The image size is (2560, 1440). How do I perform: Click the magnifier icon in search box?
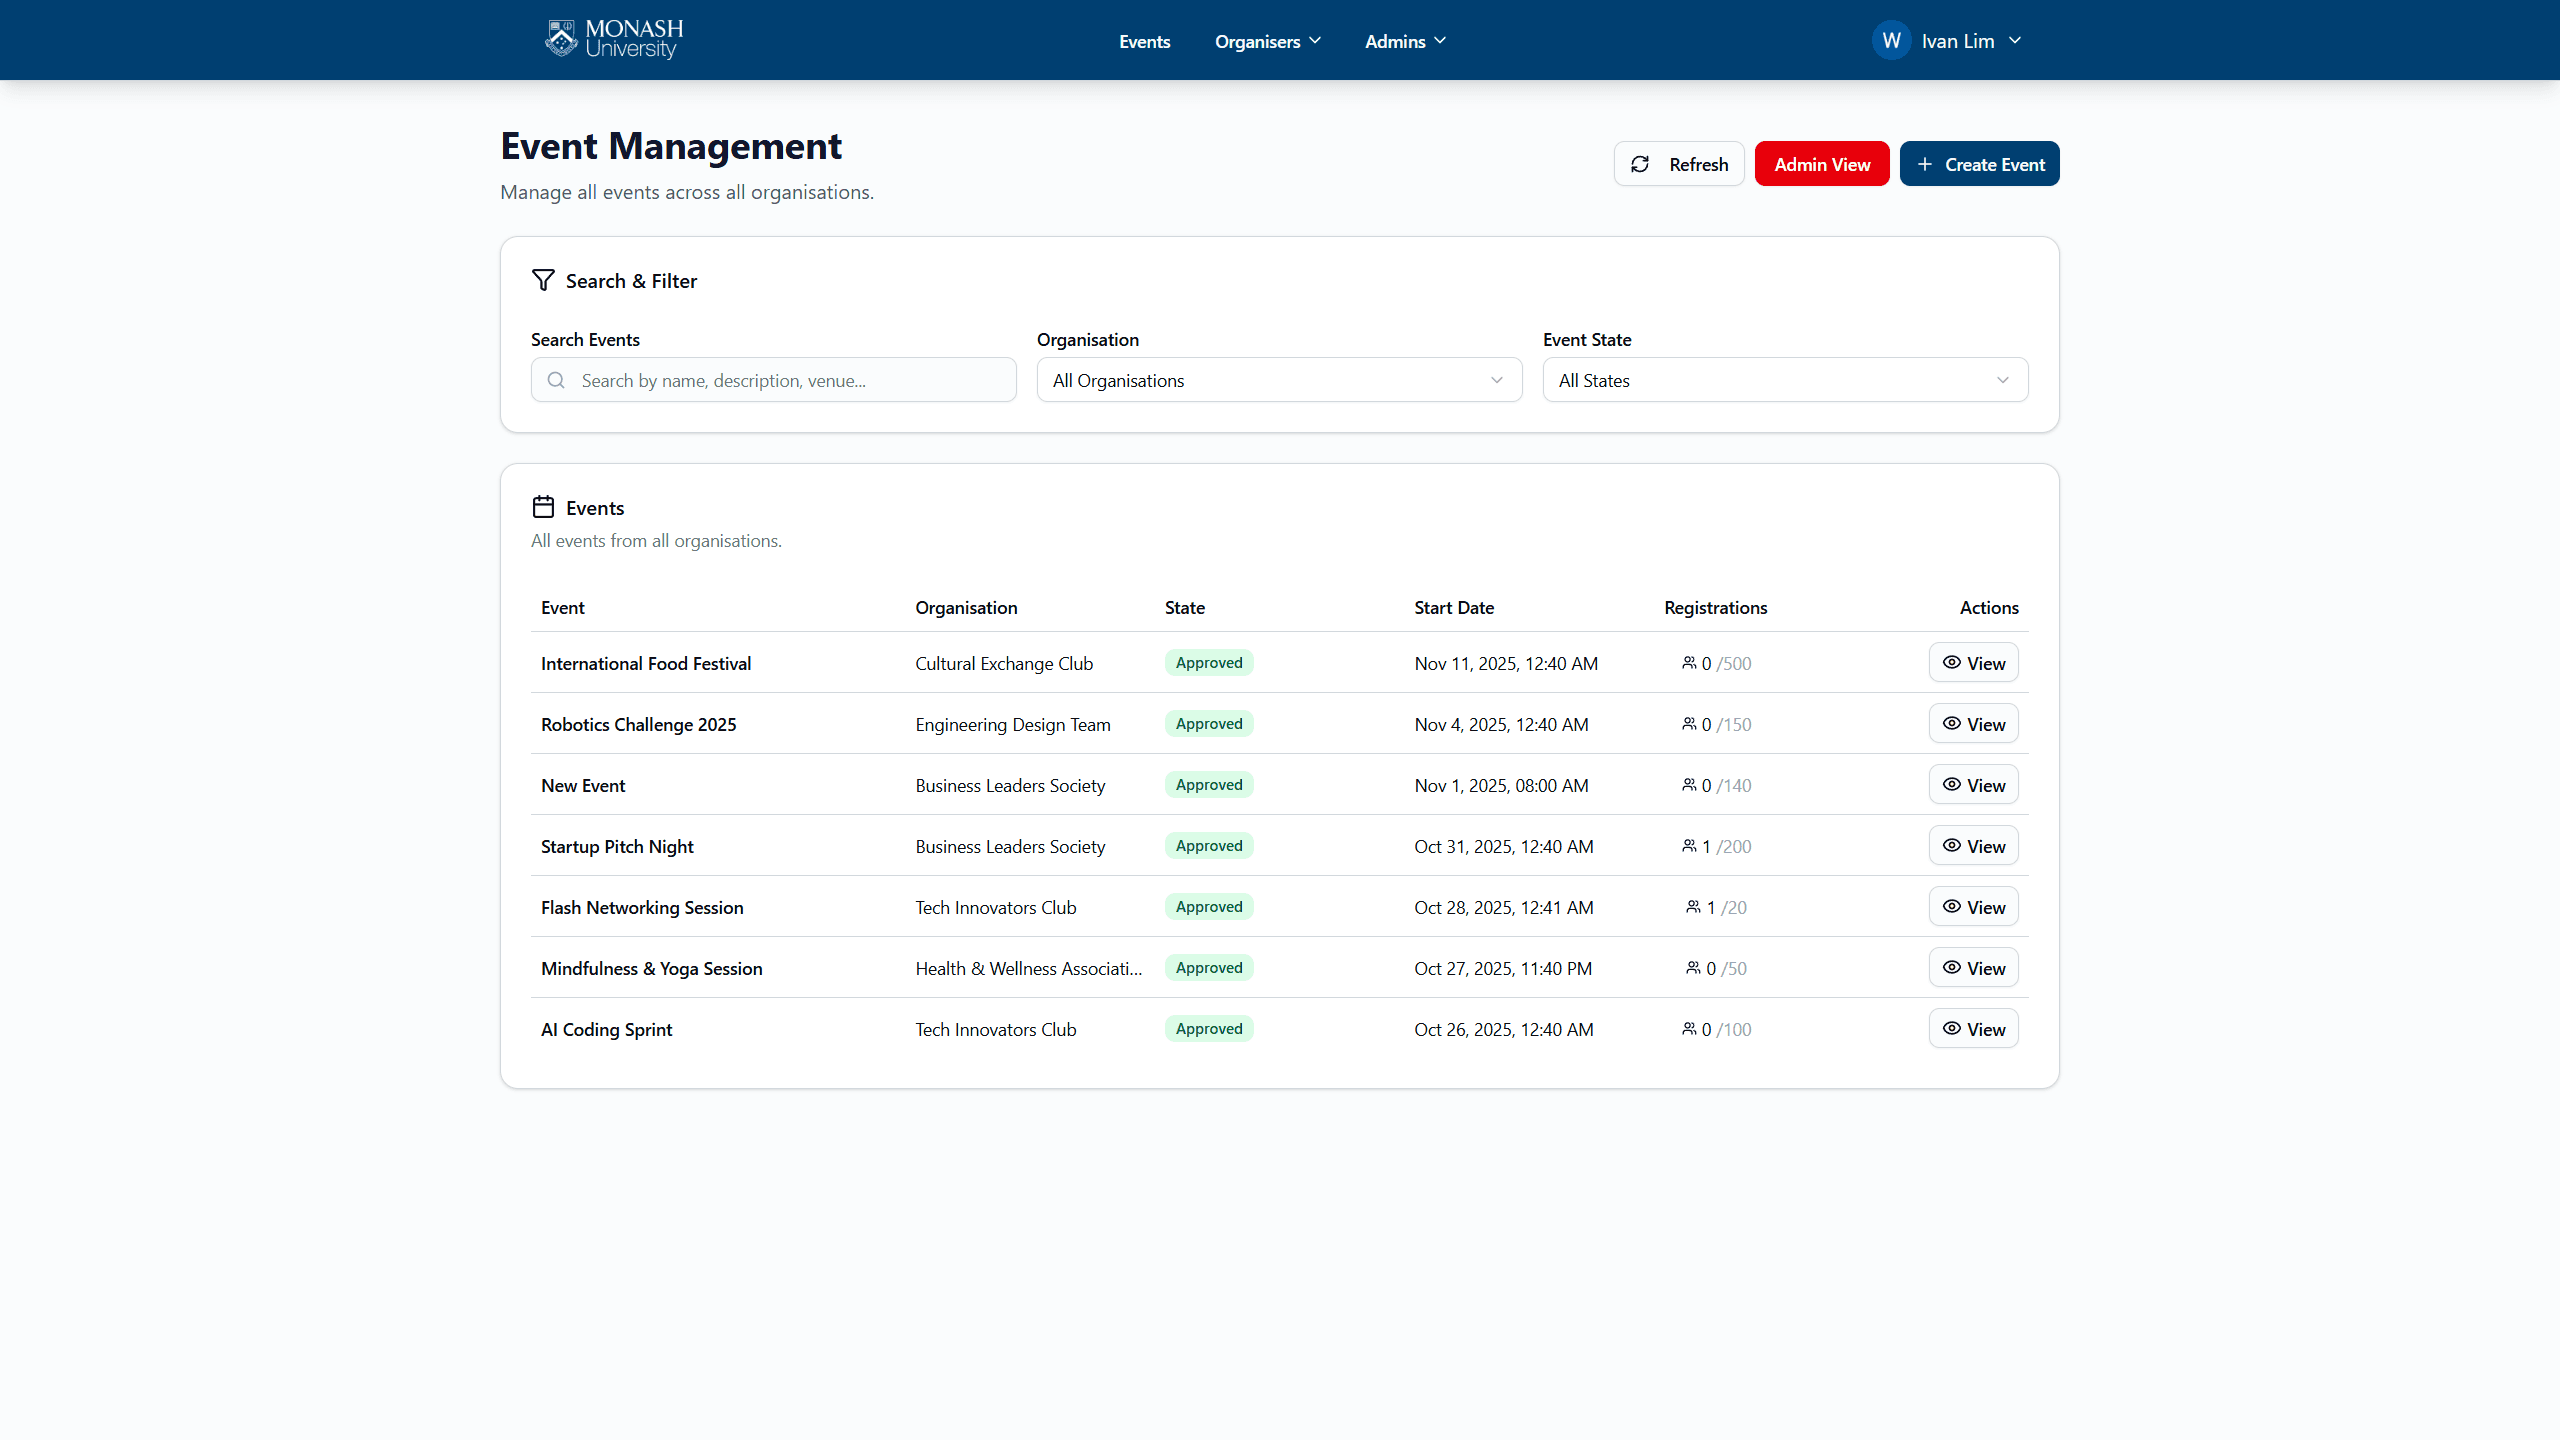pos(557,380)
